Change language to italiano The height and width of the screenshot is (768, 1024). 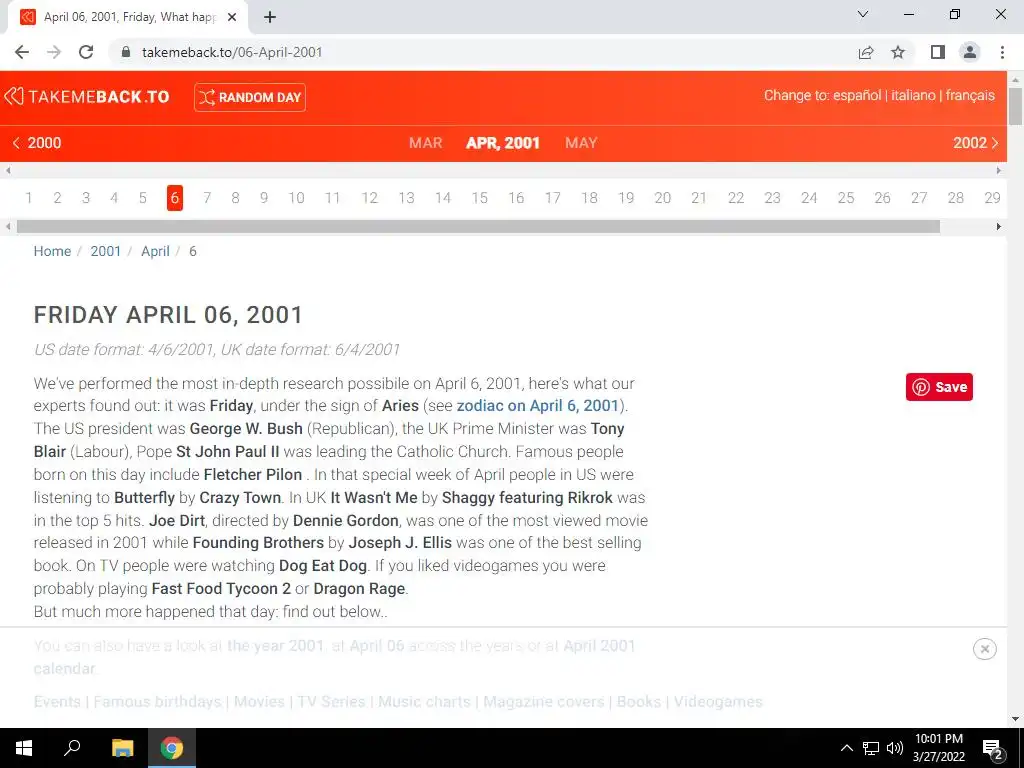913,95
